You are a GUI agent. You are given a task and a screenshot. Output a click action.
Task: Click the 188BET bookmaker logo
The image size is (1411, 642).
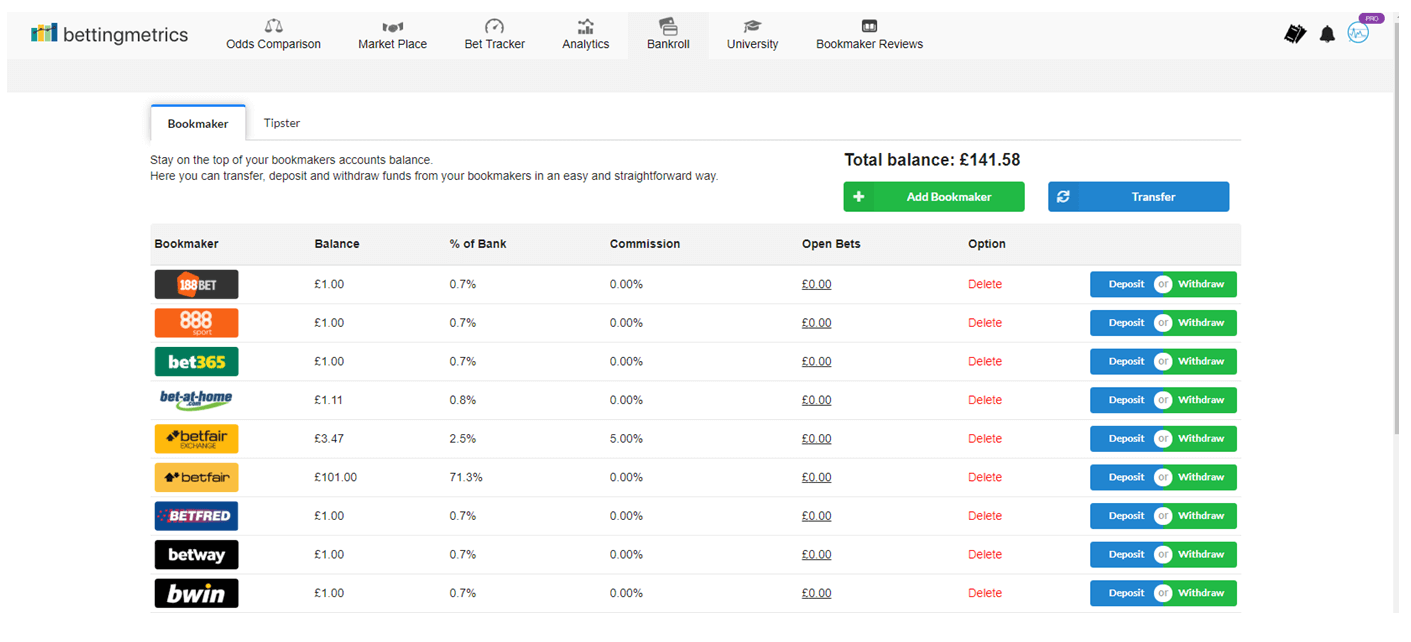(196, 284)
